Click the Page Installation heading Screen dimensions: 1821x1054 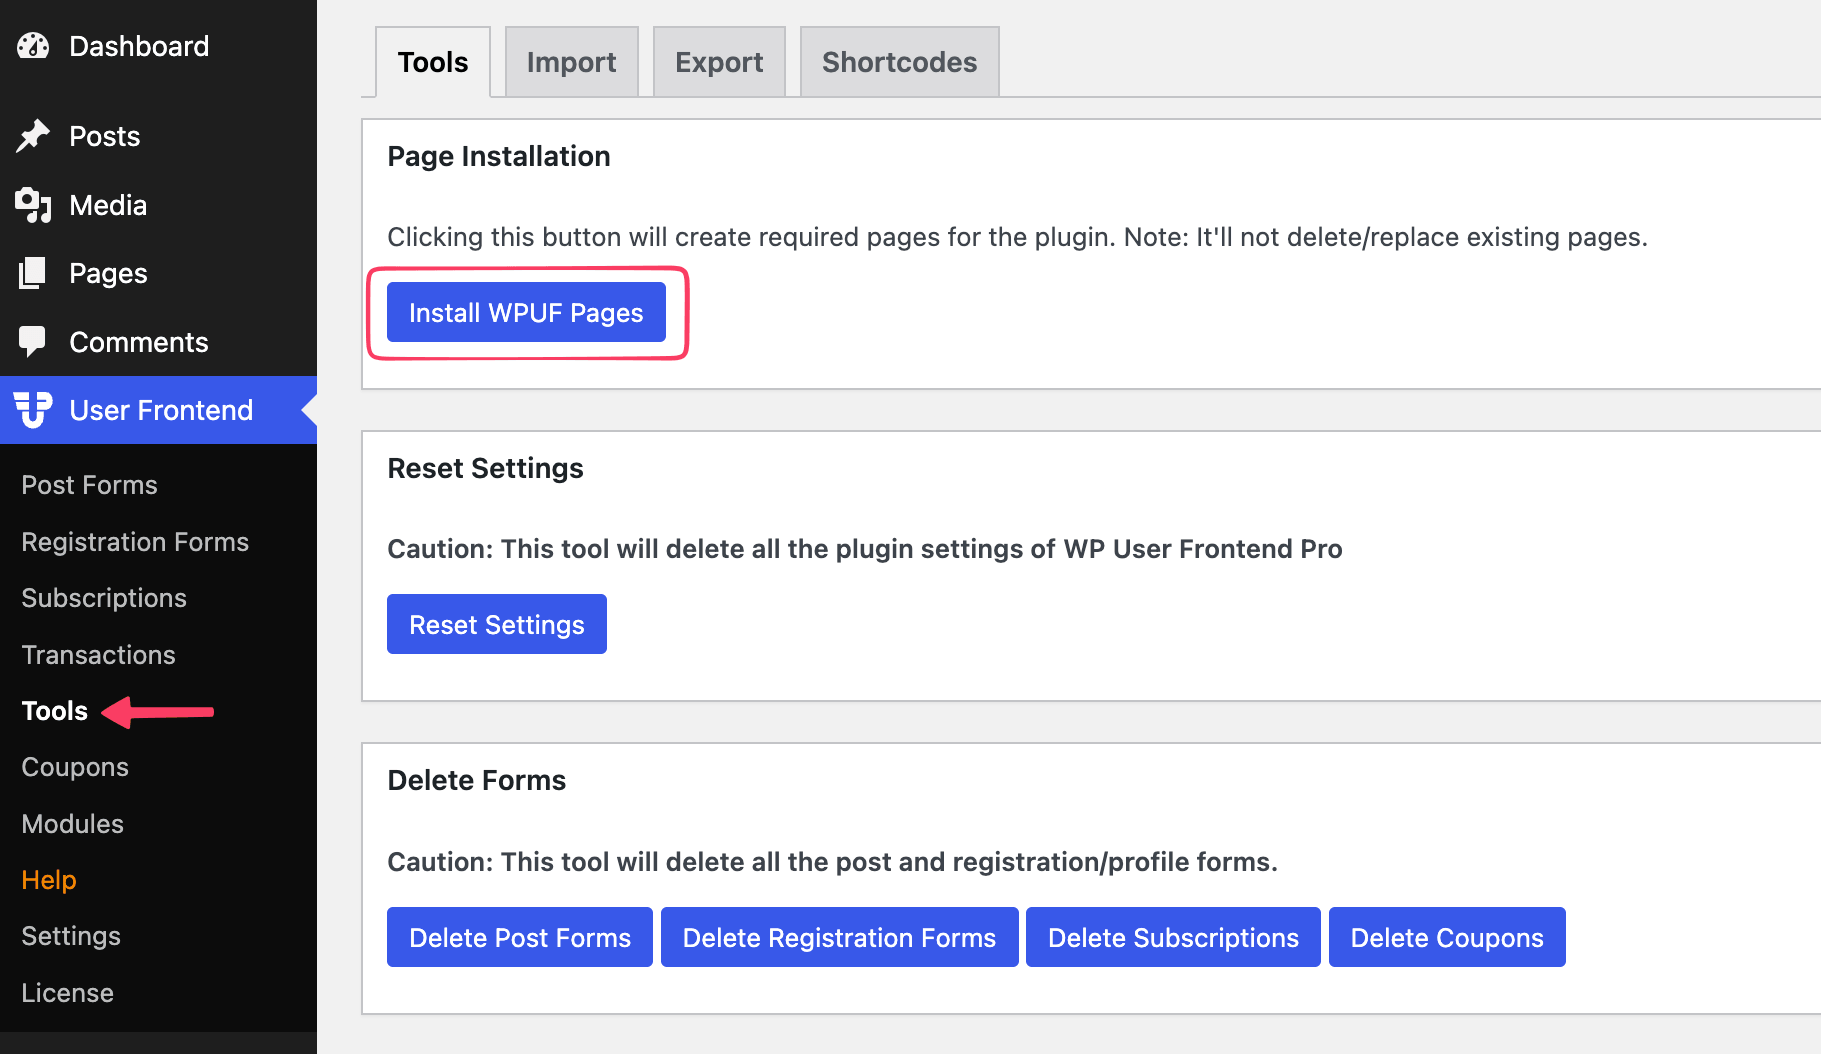pyautogui.click(x=499, y=157)
